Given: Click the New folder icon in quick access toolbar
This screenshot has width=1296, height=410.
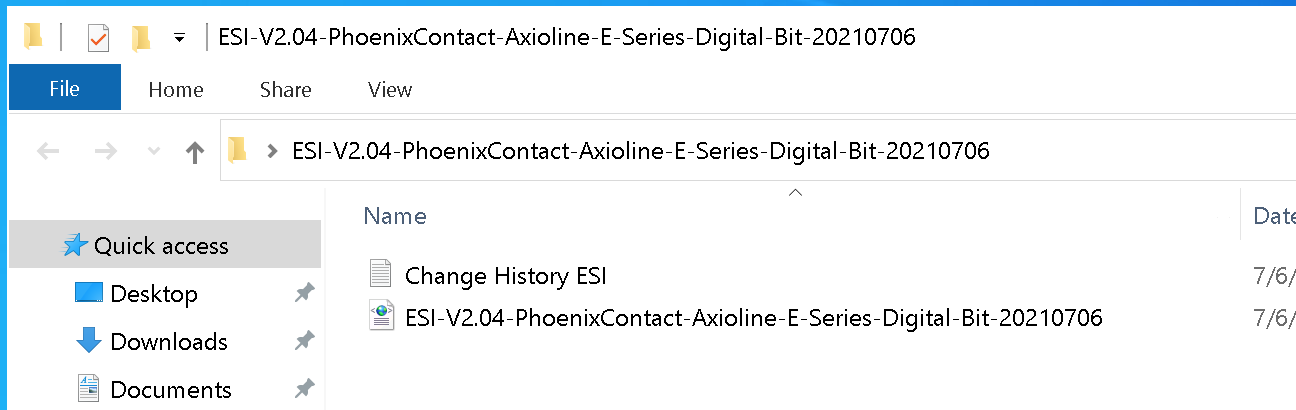Looking at the screenshot, I should click(x=141, y=38).
